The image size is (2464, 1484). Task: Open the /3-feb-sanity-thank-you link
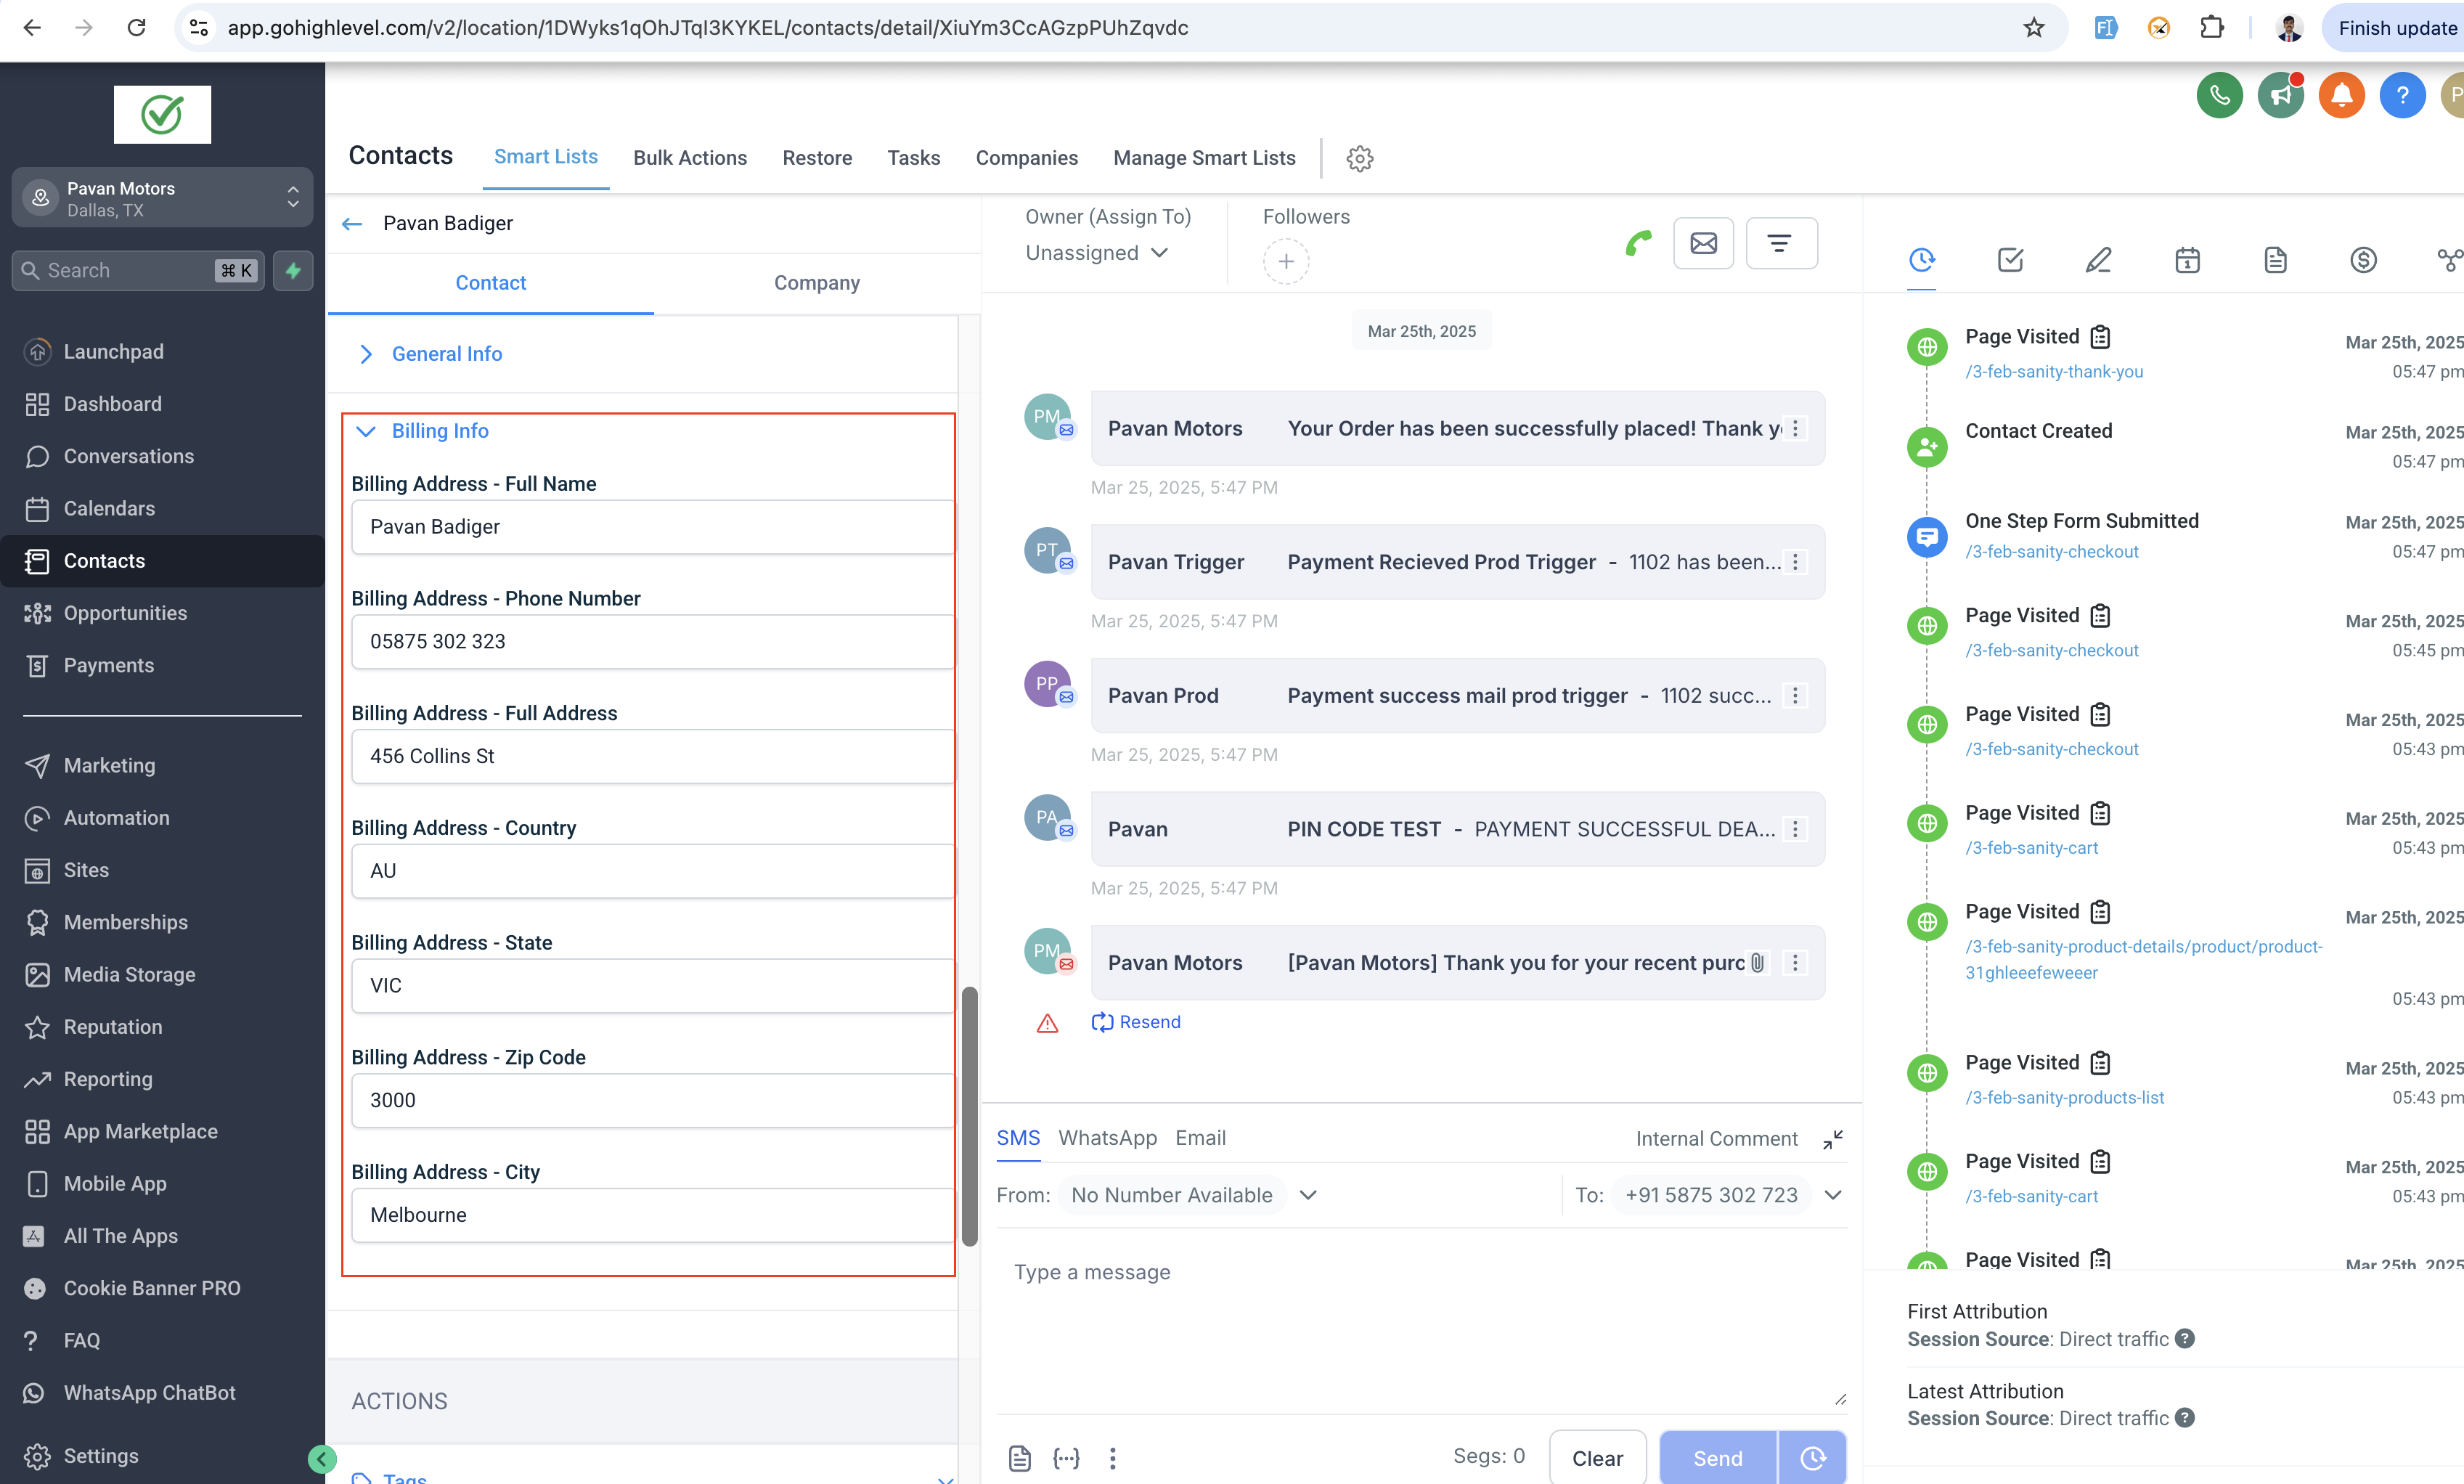point(2054,372)
